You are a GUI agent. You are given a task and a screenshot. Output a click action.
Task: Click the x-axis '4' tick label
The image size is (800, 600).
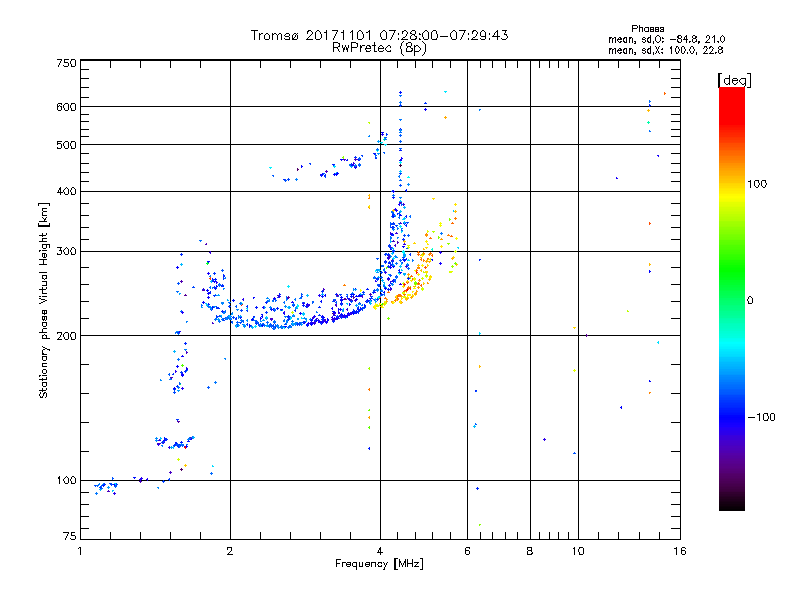tap(380, 551)
